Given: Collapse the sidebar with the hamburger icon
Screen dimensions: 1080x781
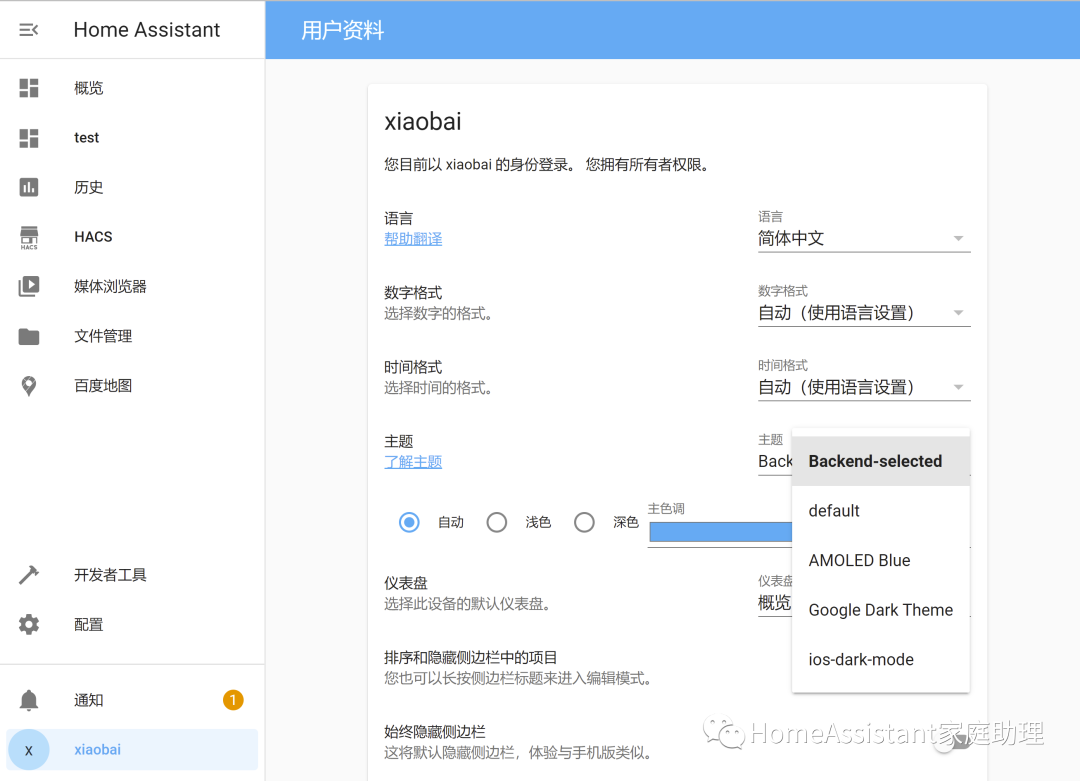Looking at the screenshot, I should click(28, 30).
